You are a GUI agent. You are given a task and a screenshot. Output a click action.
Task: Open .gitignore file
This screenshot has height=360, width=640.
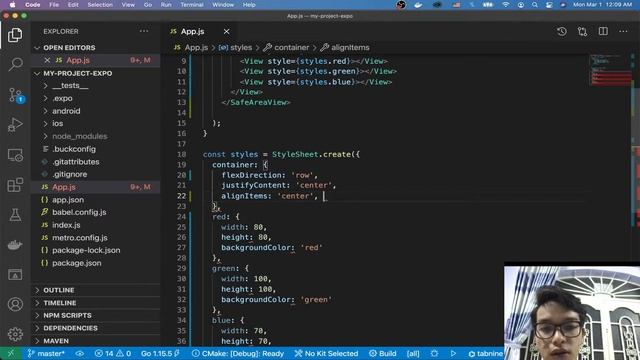(x=96, y=174)
